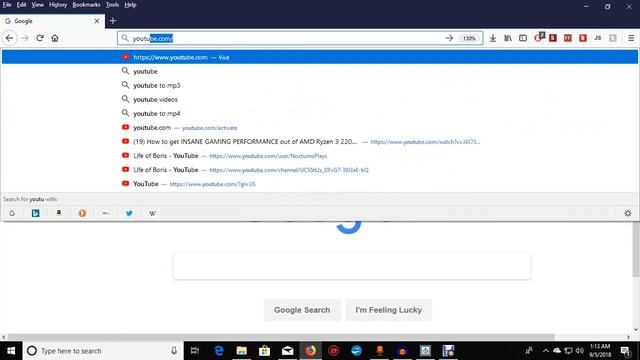Open a new tab with the plus button
Screen dimensions: 640x360
point(113,20)
